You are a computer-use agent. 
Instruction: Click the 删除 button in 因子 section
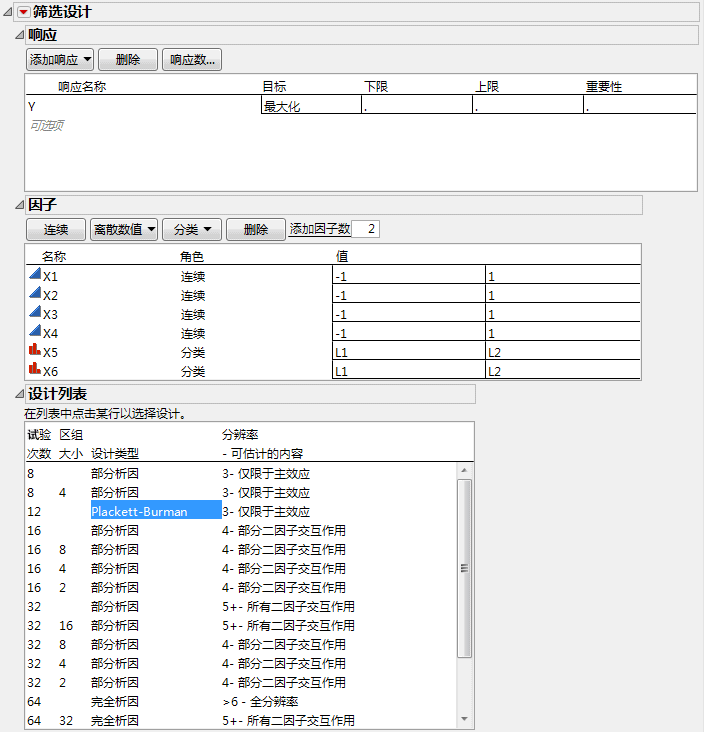coord(256,230)
